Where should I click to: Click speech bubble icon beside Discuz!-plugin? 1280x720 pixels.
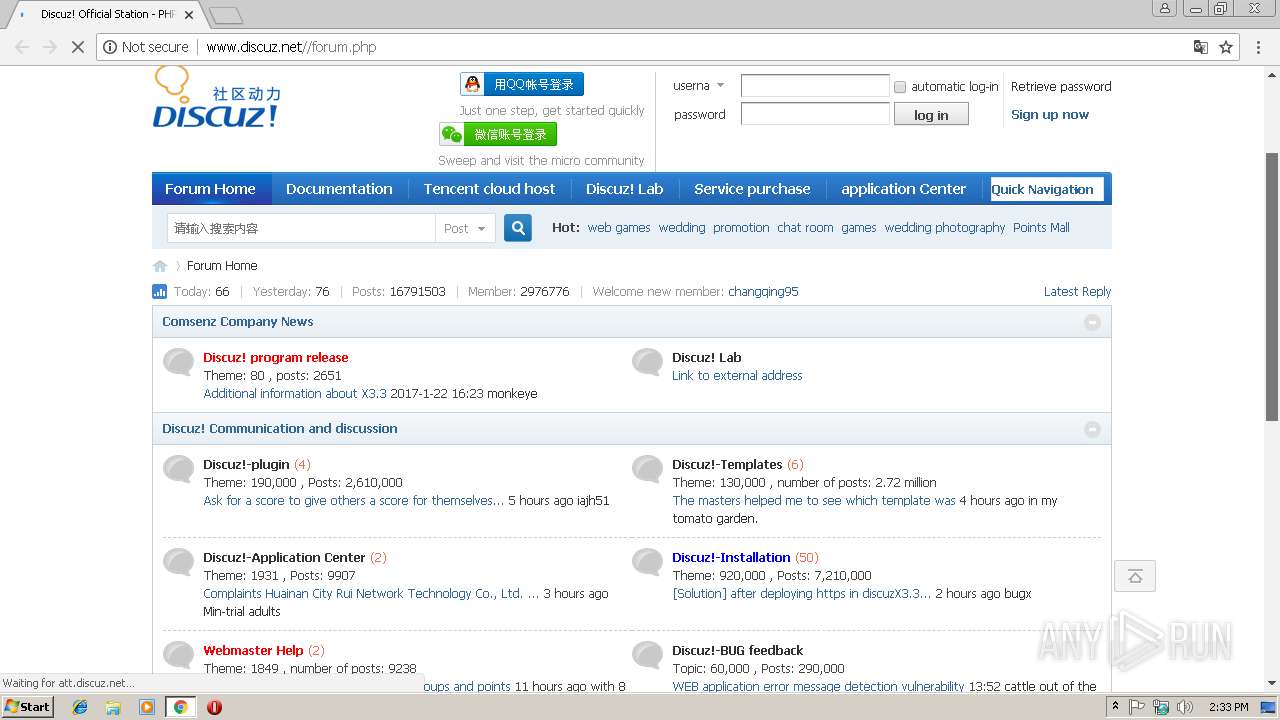point(178,468)
